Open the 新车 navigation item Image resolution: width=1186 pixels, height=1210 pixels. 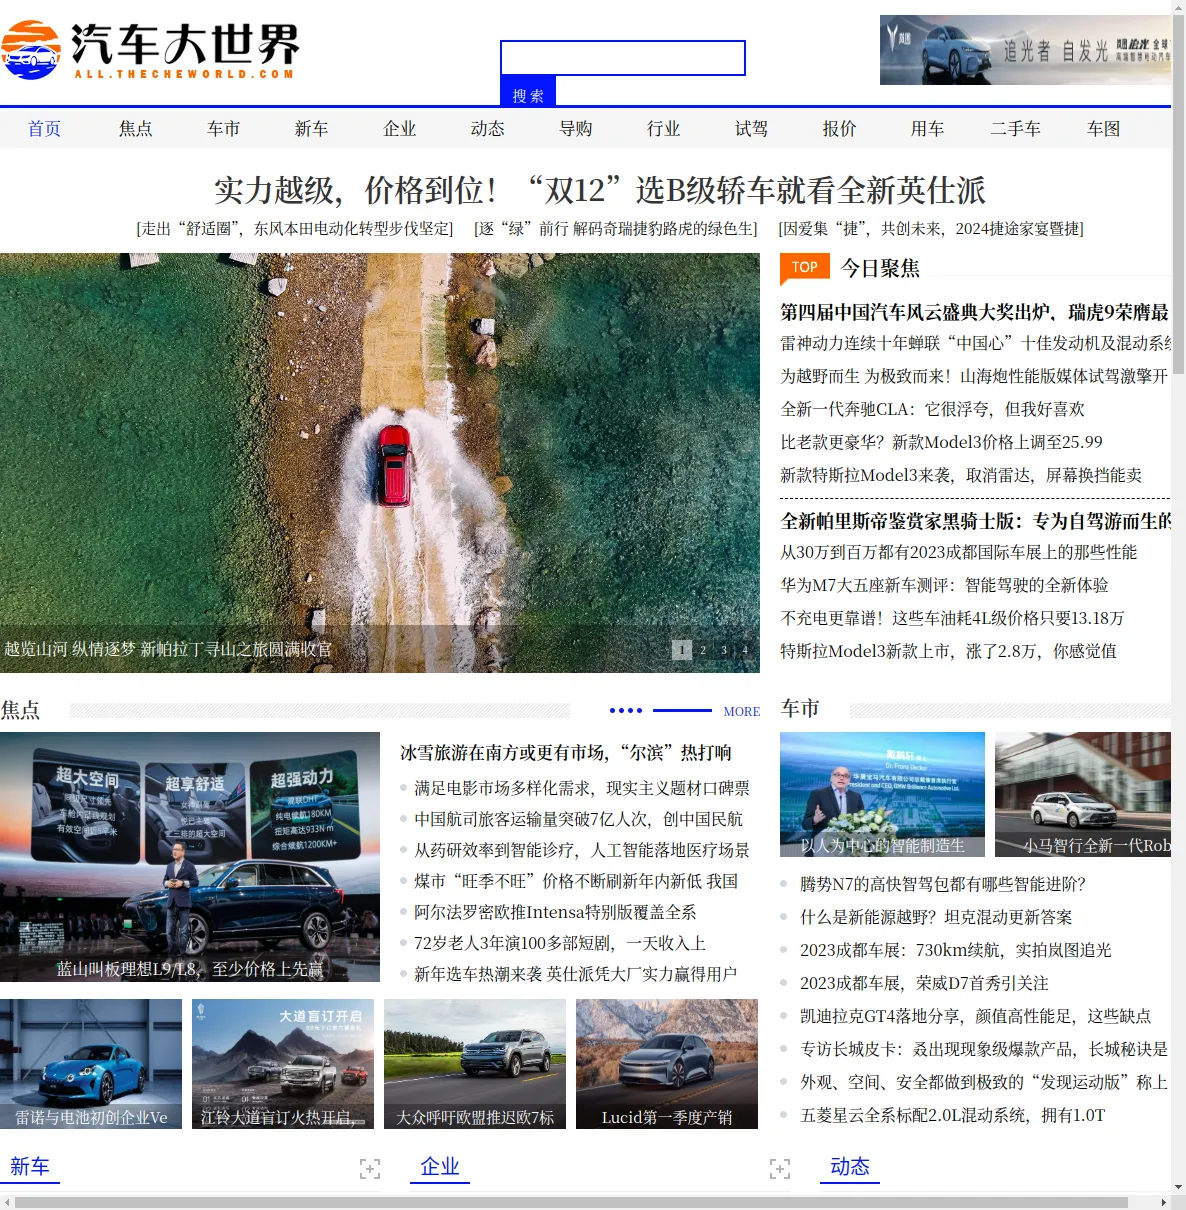(x=312, y=129)
